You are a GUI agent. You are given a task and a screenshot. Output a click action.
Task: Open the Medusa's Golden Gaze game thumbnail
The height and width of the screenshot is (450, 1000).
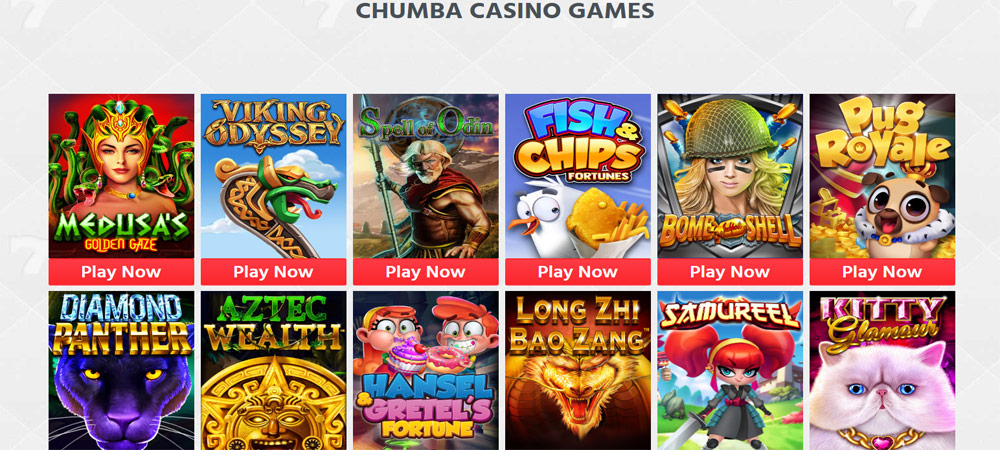point(121,176)
